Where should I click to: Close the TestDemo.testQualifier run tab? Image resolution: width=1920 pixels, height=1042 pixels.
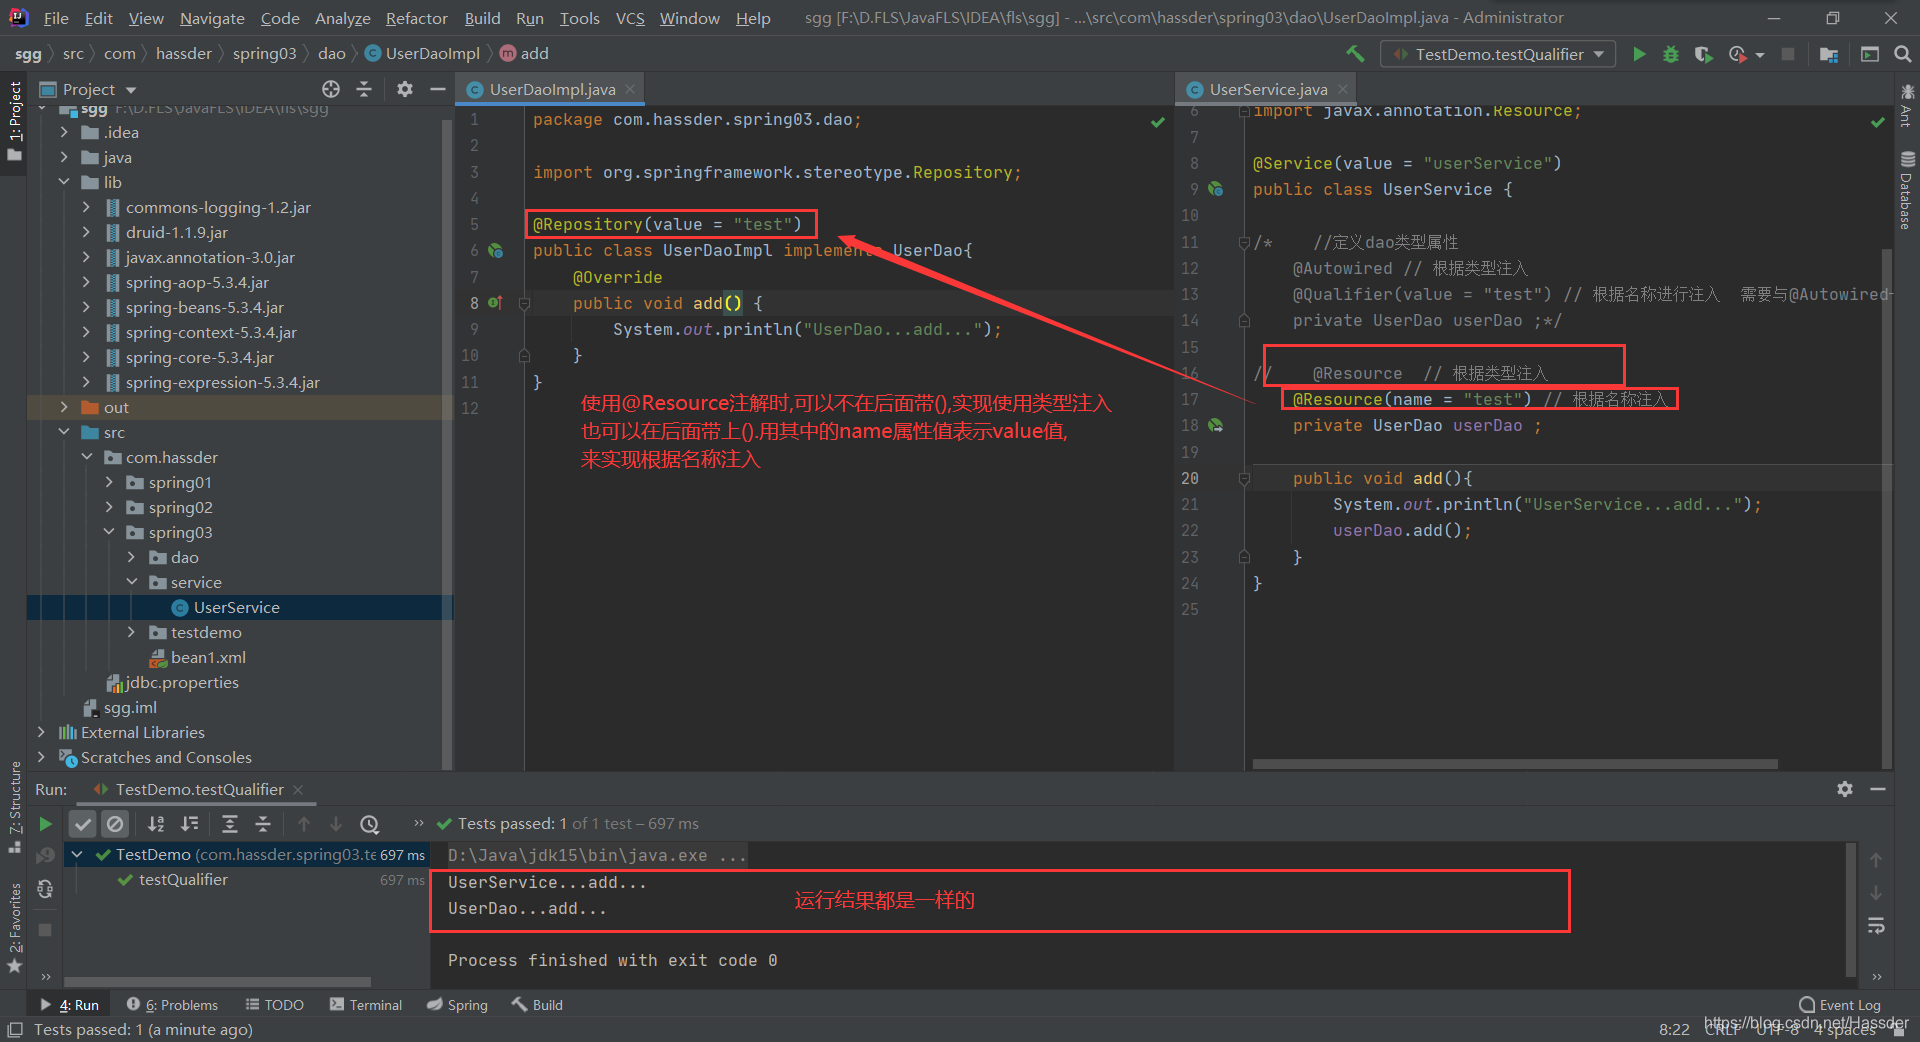pyautogui.click(x=298, y=790)
